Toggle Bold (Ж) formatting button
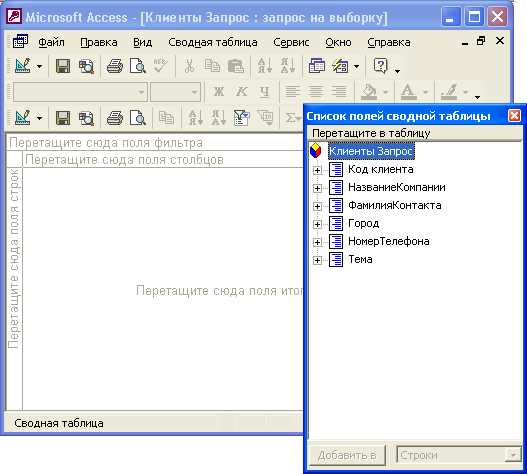The width and height of the screenshot is (527, 474). [219, 91]
